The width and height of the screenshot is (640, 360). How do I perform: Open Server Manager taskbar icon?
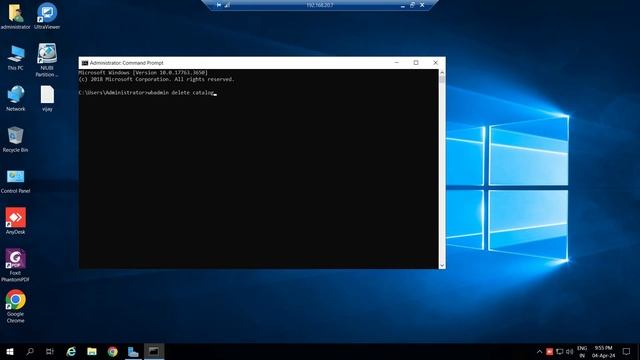(133, 351)
